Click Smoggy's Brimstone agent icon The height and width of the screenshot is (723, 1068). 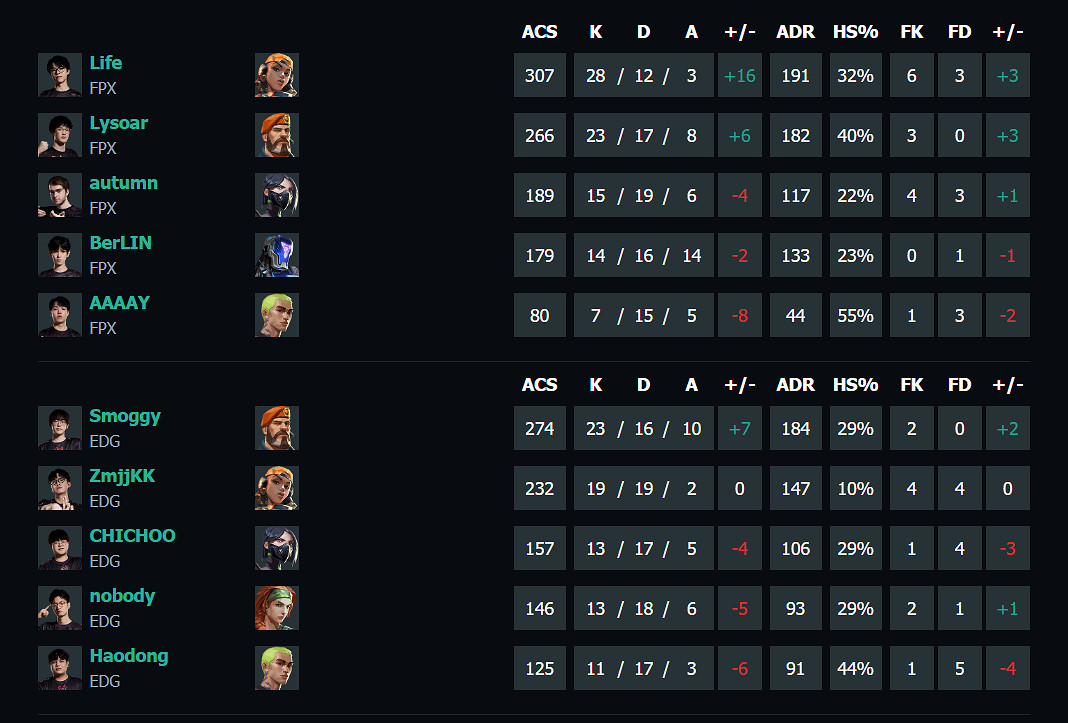(277, 428)
